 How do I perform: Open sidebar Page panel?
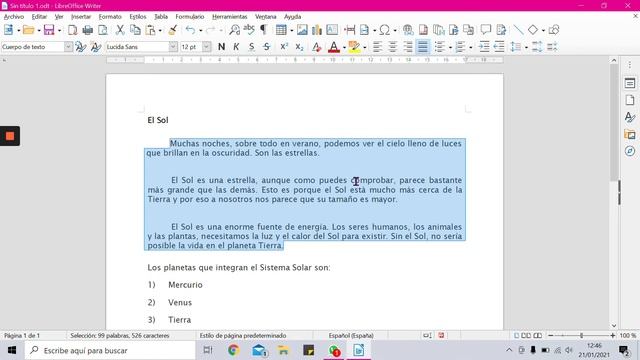pyautogui.click(x=630, y=100)
